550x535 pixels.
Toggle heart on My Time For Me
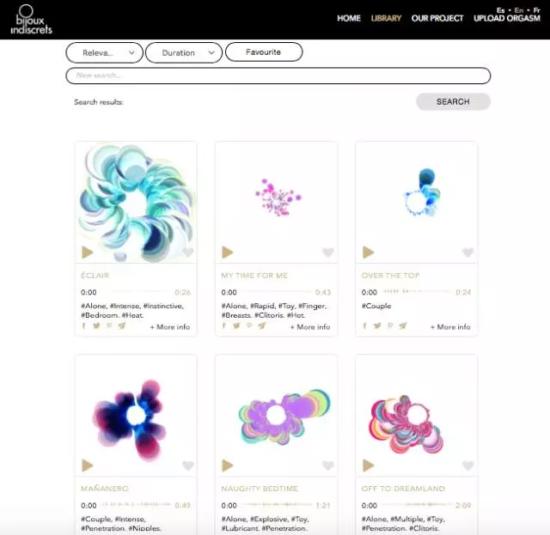click(x=328, y=252)
